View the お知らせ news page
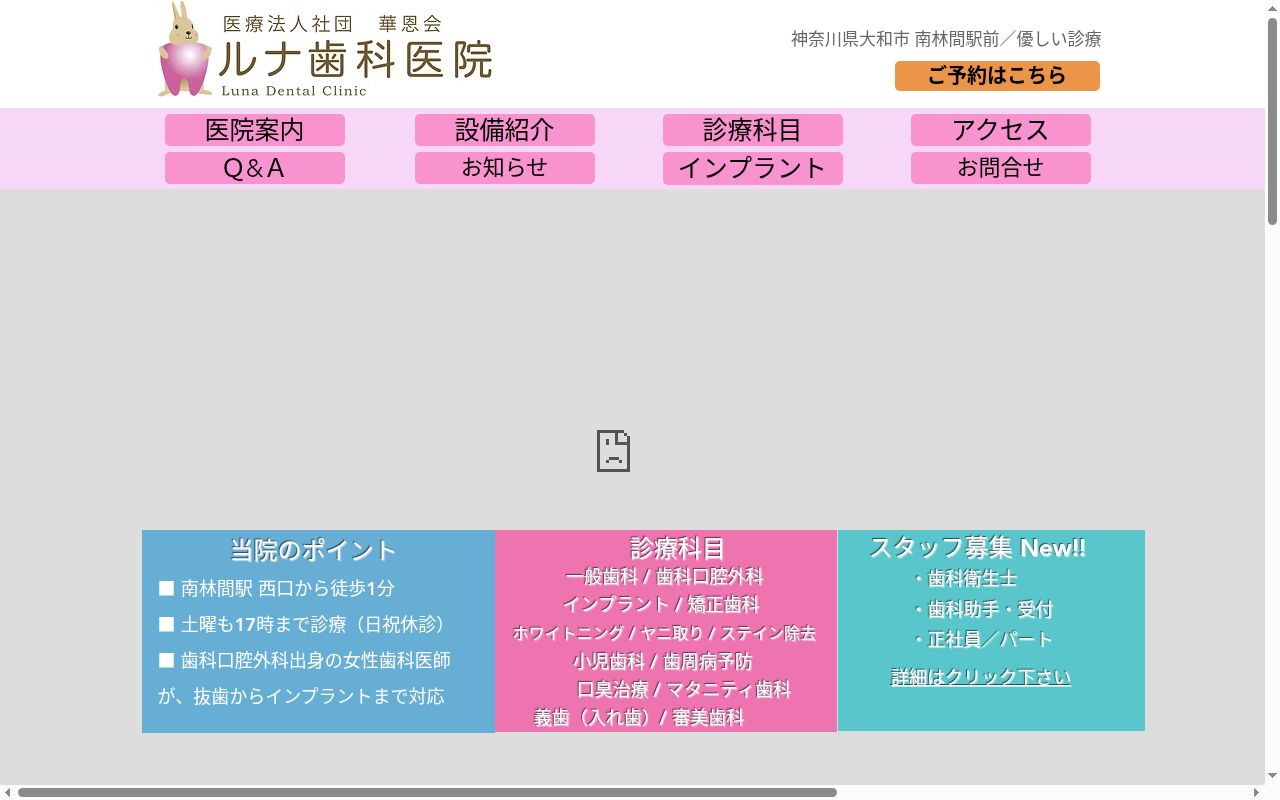Viewport: 1280px width, 800px height. [x=505, y=168]
